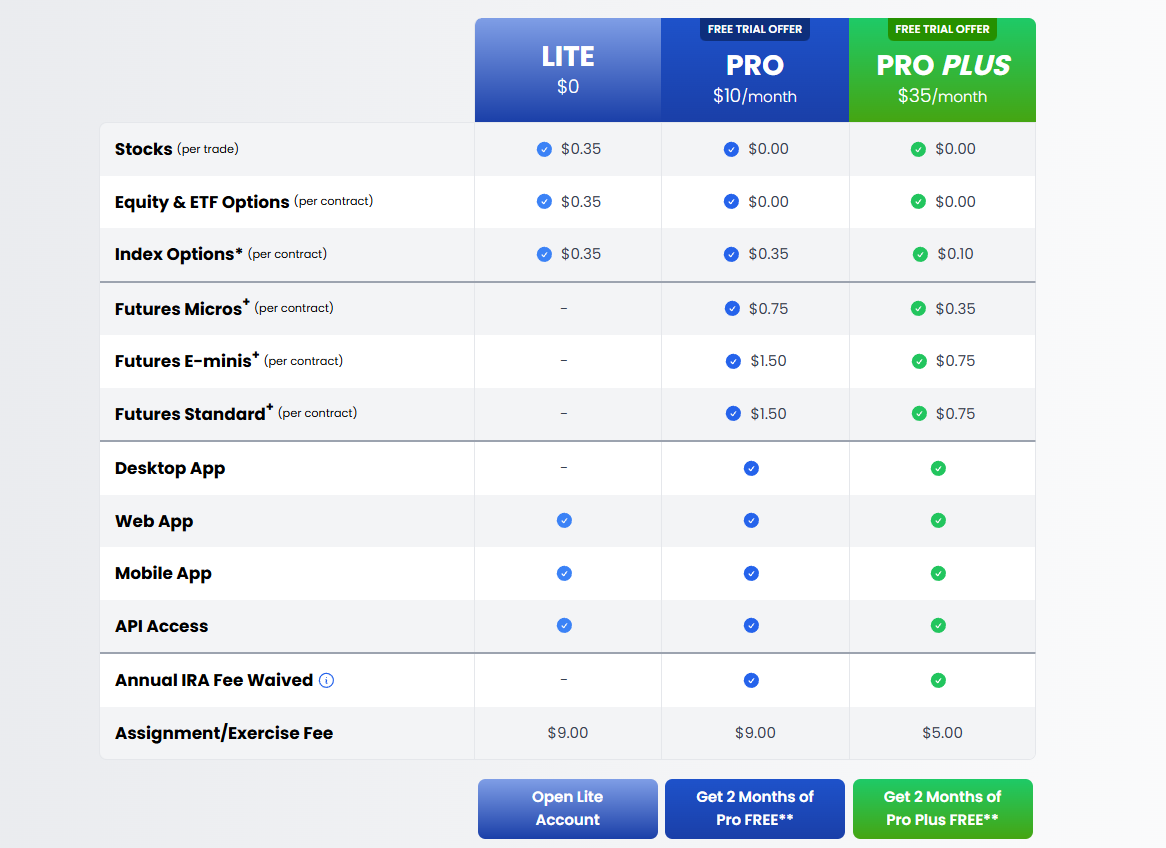Click the Index Options* row label
The image size is (1166, 848).
click(x=221, y=254)
